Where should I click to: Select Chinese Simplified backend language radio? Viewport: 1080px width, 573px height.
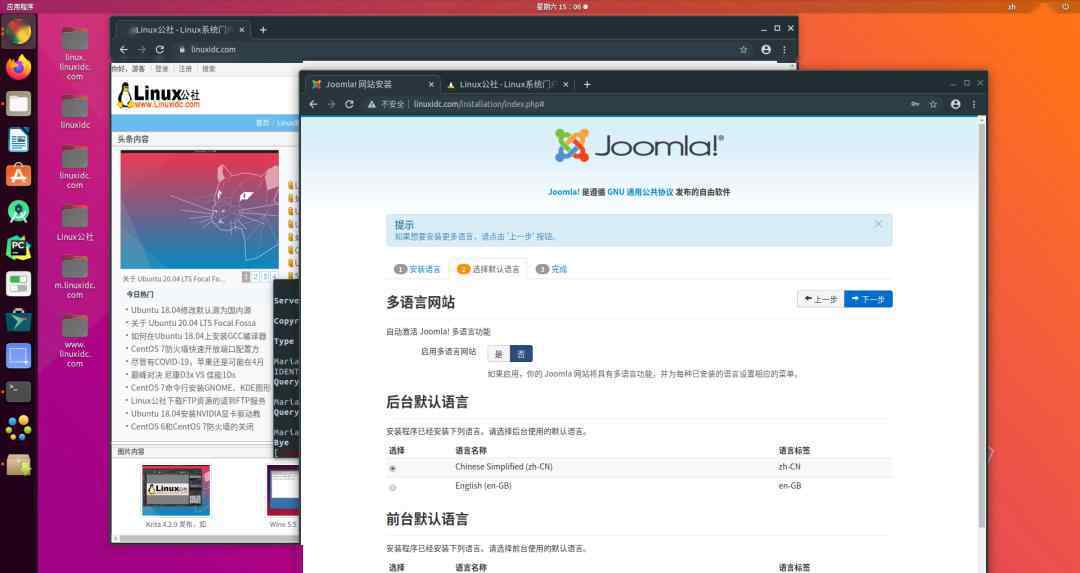click(x=393, y=468)
